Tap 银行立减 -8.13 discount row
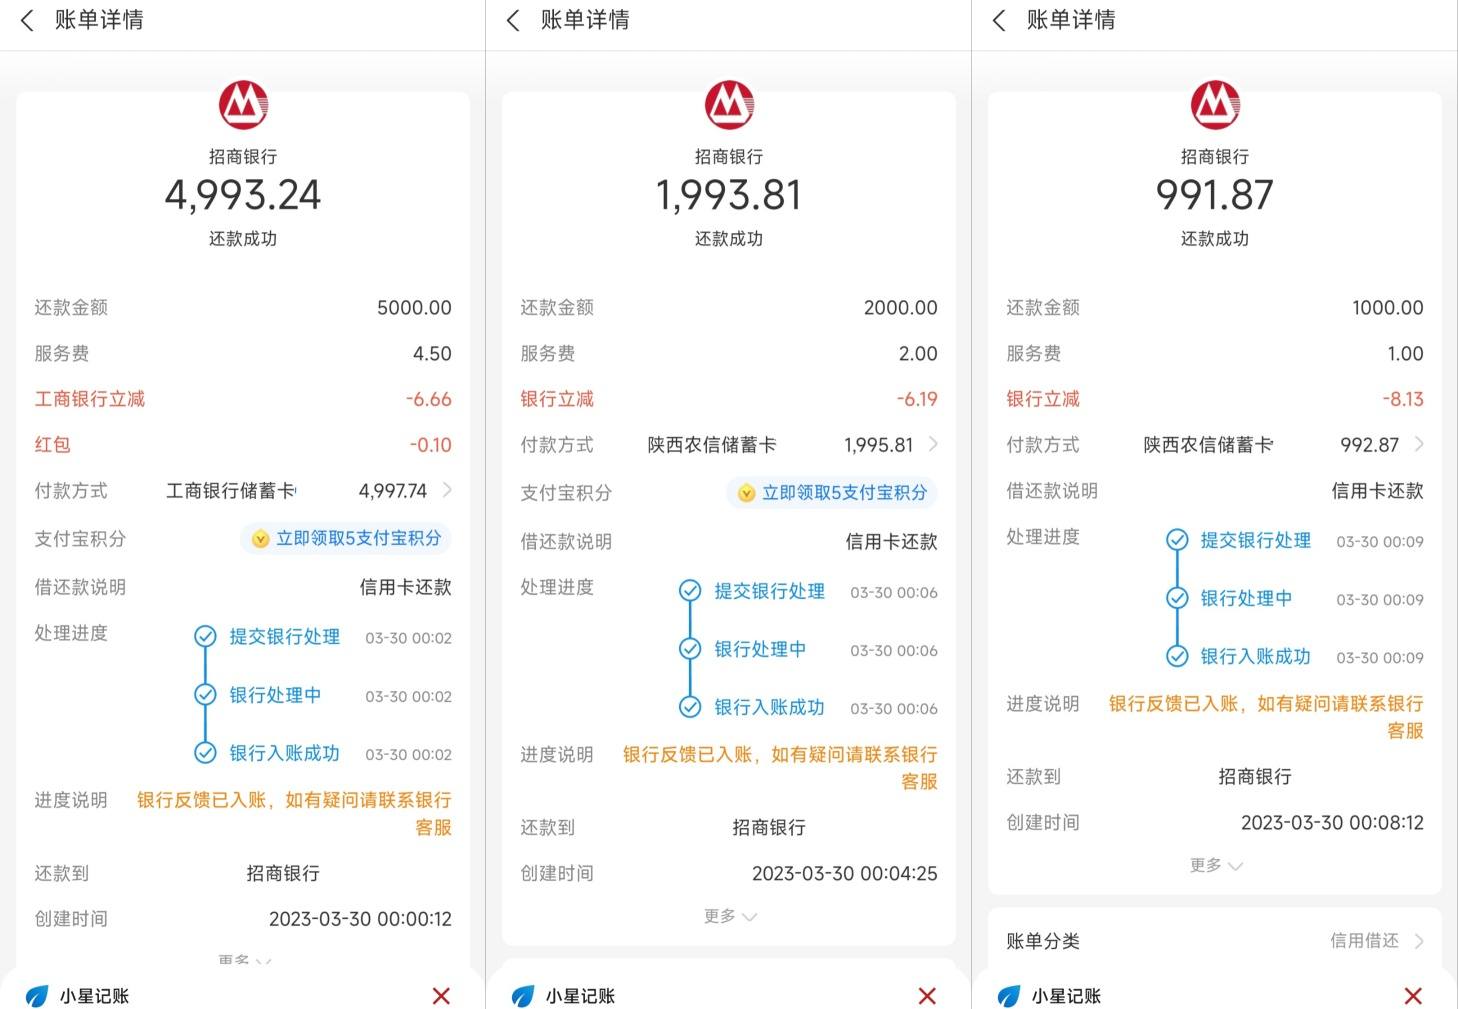Screen dimensions: 1458x1009 click(x=1215, y=399)
